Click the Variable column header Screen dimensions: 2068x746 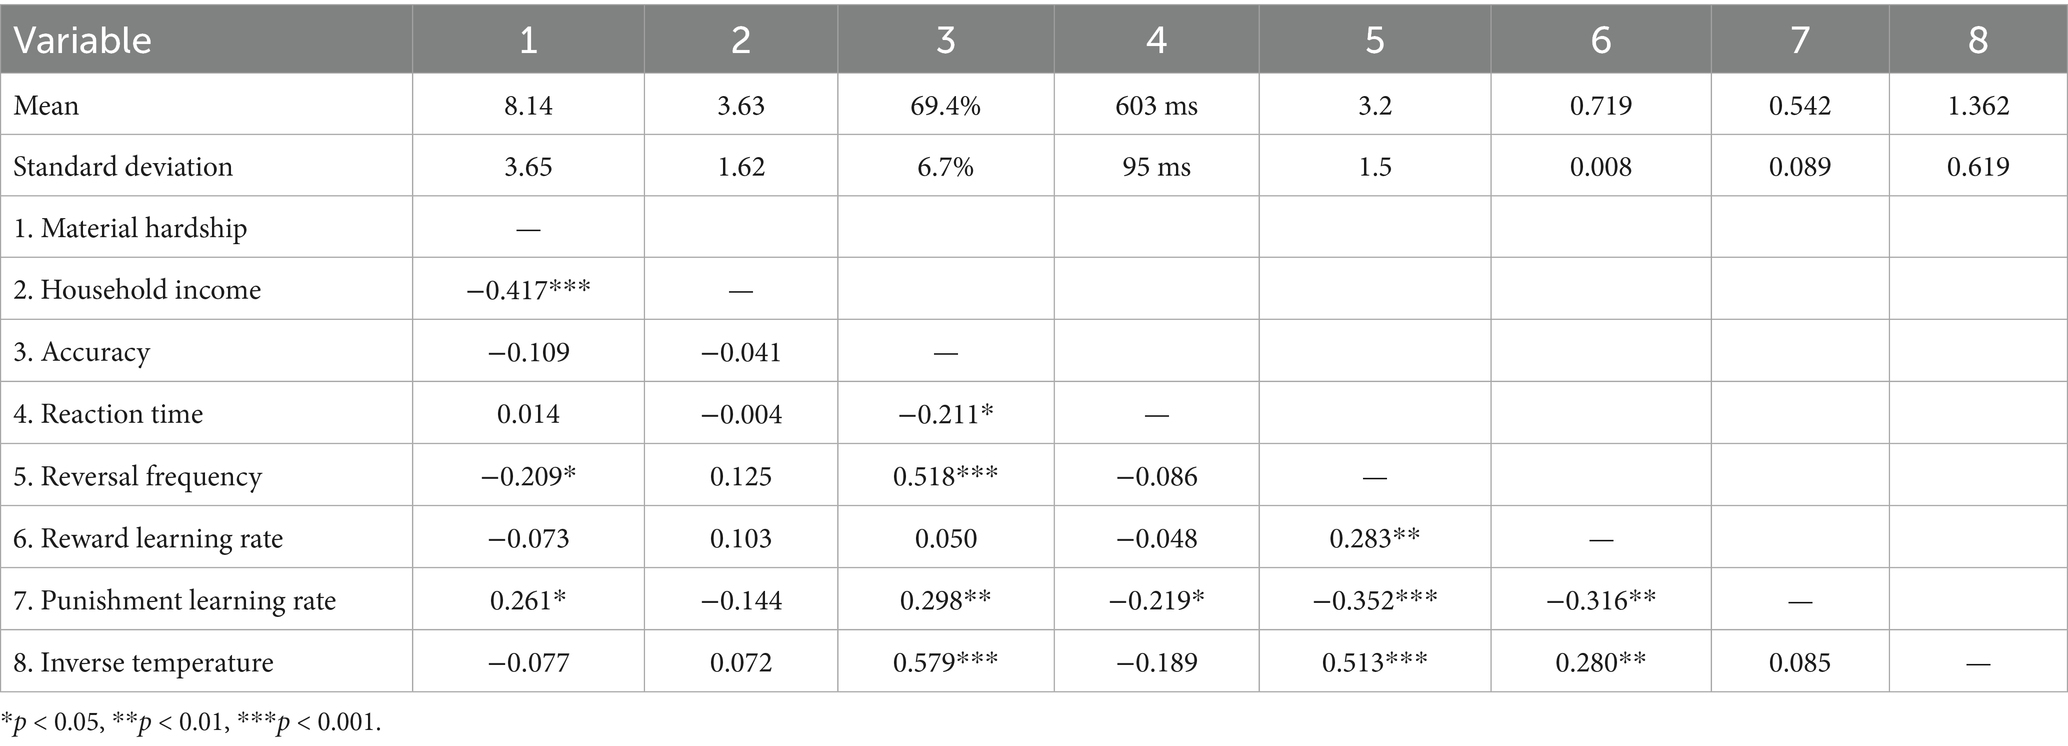coord(82,40)
